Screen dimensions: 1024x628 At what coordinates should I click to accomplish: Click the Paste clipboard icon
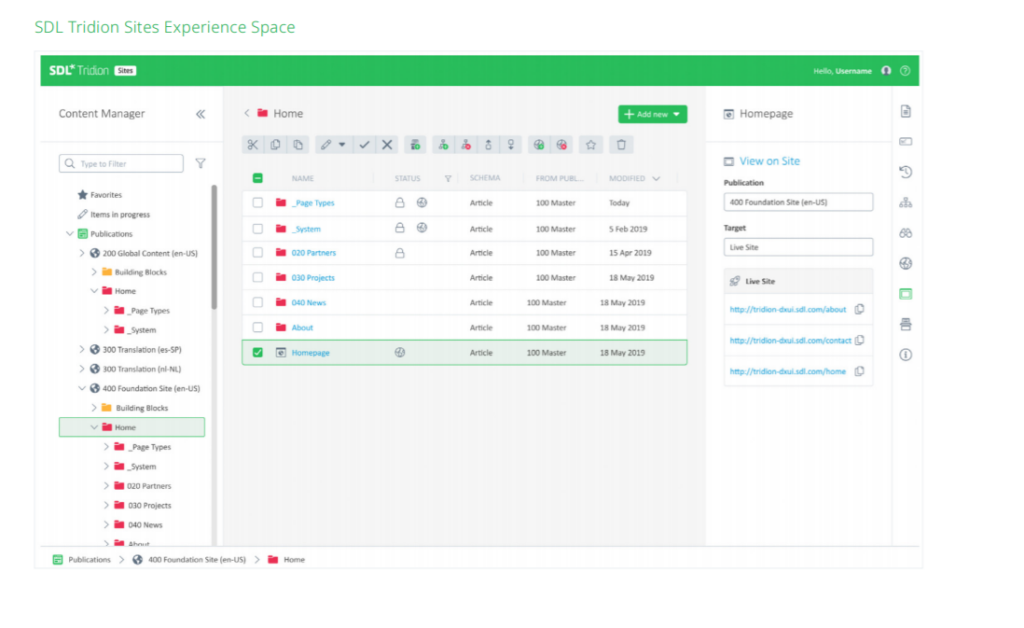pos(298,145)
